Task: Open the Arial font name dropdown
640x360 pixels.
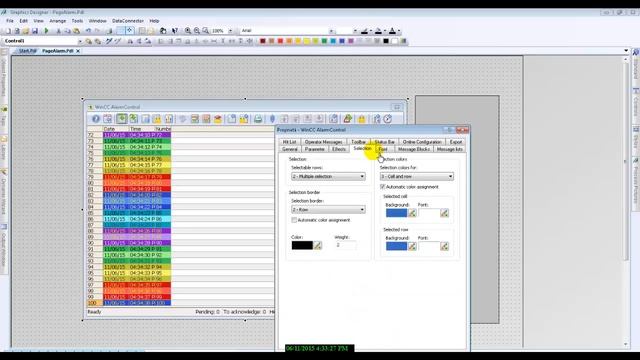Action: pyautogui.click(x=331, y=31)
